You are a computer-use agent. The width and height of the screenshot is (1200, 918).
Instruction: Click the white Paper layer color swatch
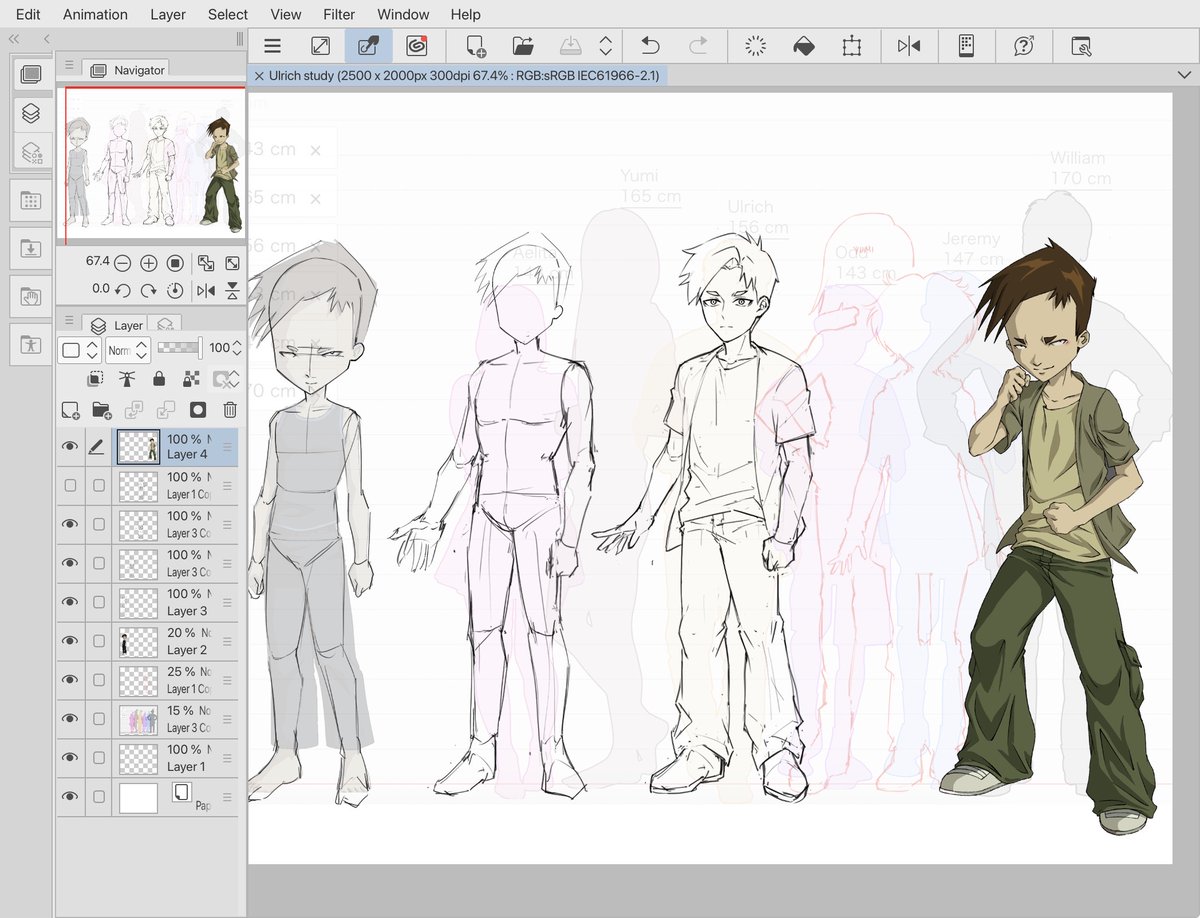(138, 797)
